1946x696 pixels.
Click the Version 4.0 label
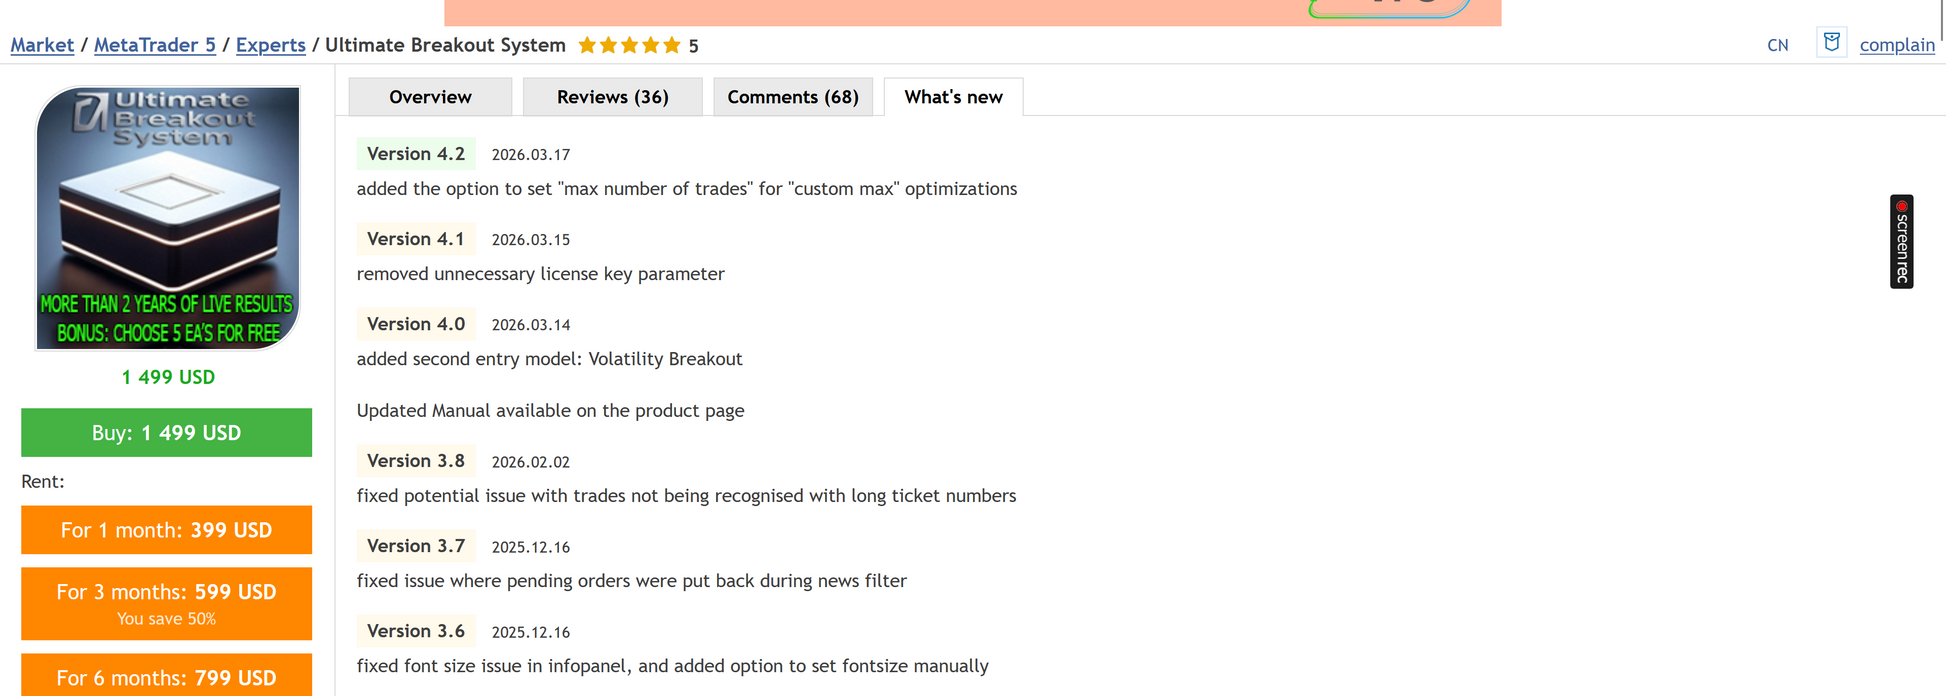[x=416, y=324]
